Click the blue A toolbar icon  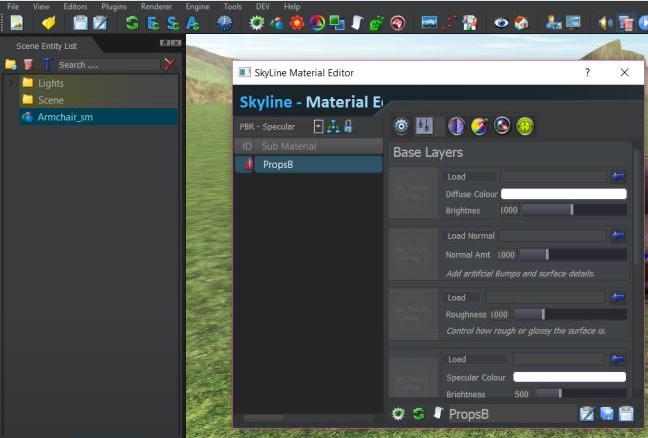coord(193,23)
